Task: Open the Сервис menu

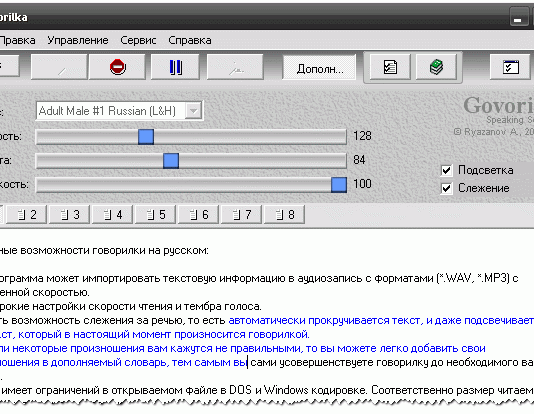Action: point(138,40)
